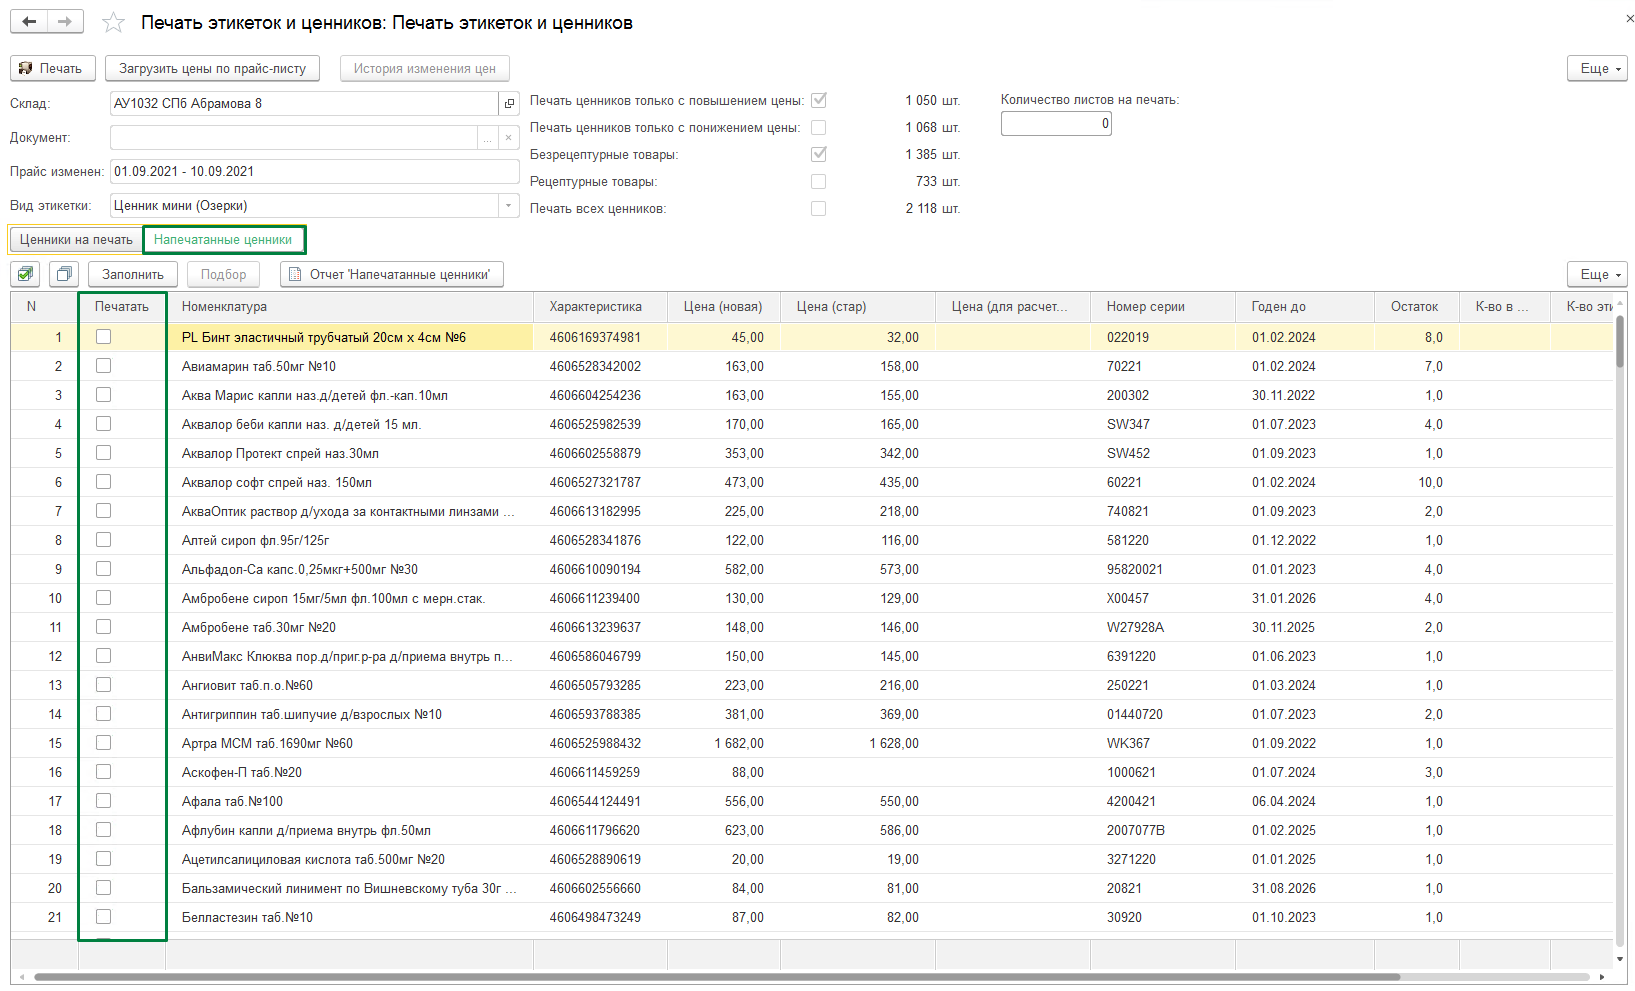The image size is (1635, 991).
Task: Open the top Еще dropdown menu
Action: pyautogui.click(x=1597, y=68)
